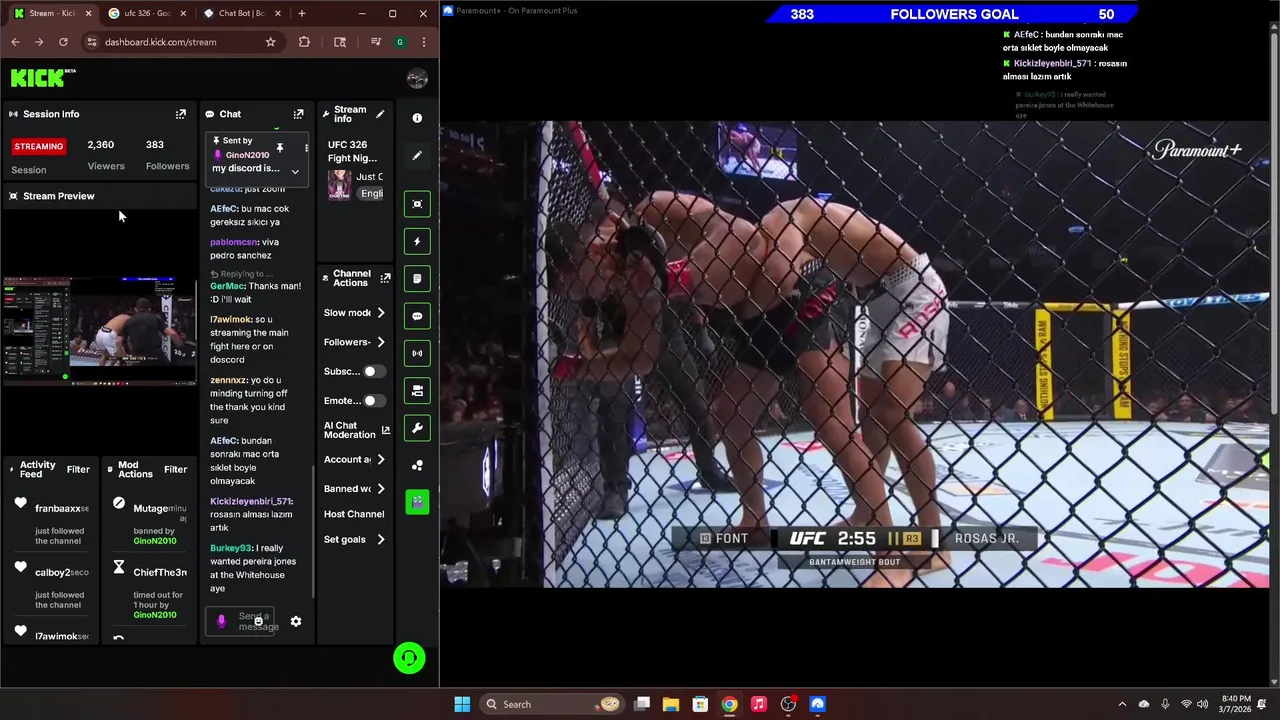Open pinned message three-dot options
The height and width of the screenshot is (720, 1280).
[306, 148]
